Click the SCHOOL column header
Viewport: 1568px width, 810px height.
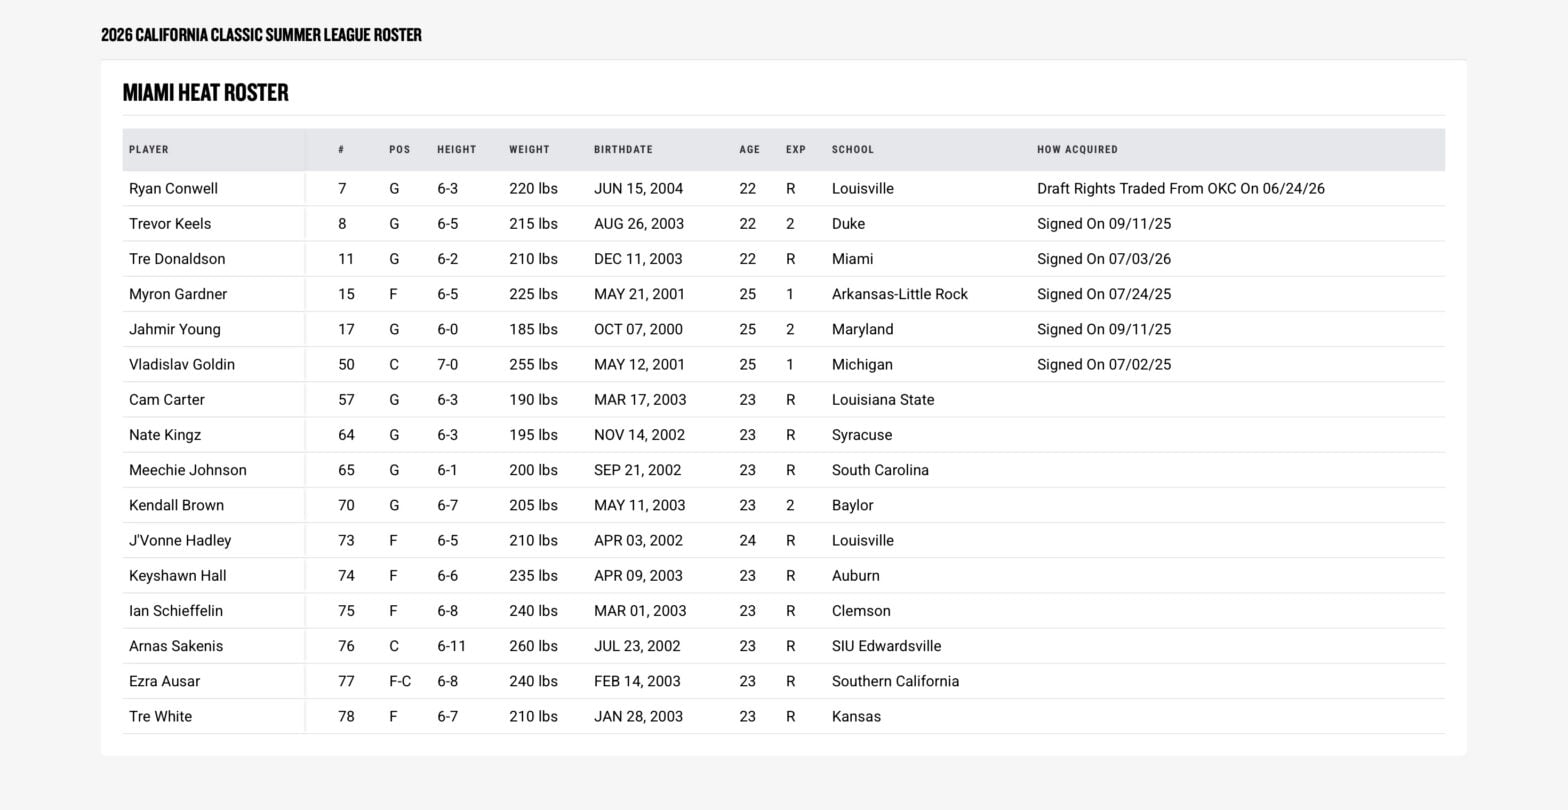click(853, 150)
